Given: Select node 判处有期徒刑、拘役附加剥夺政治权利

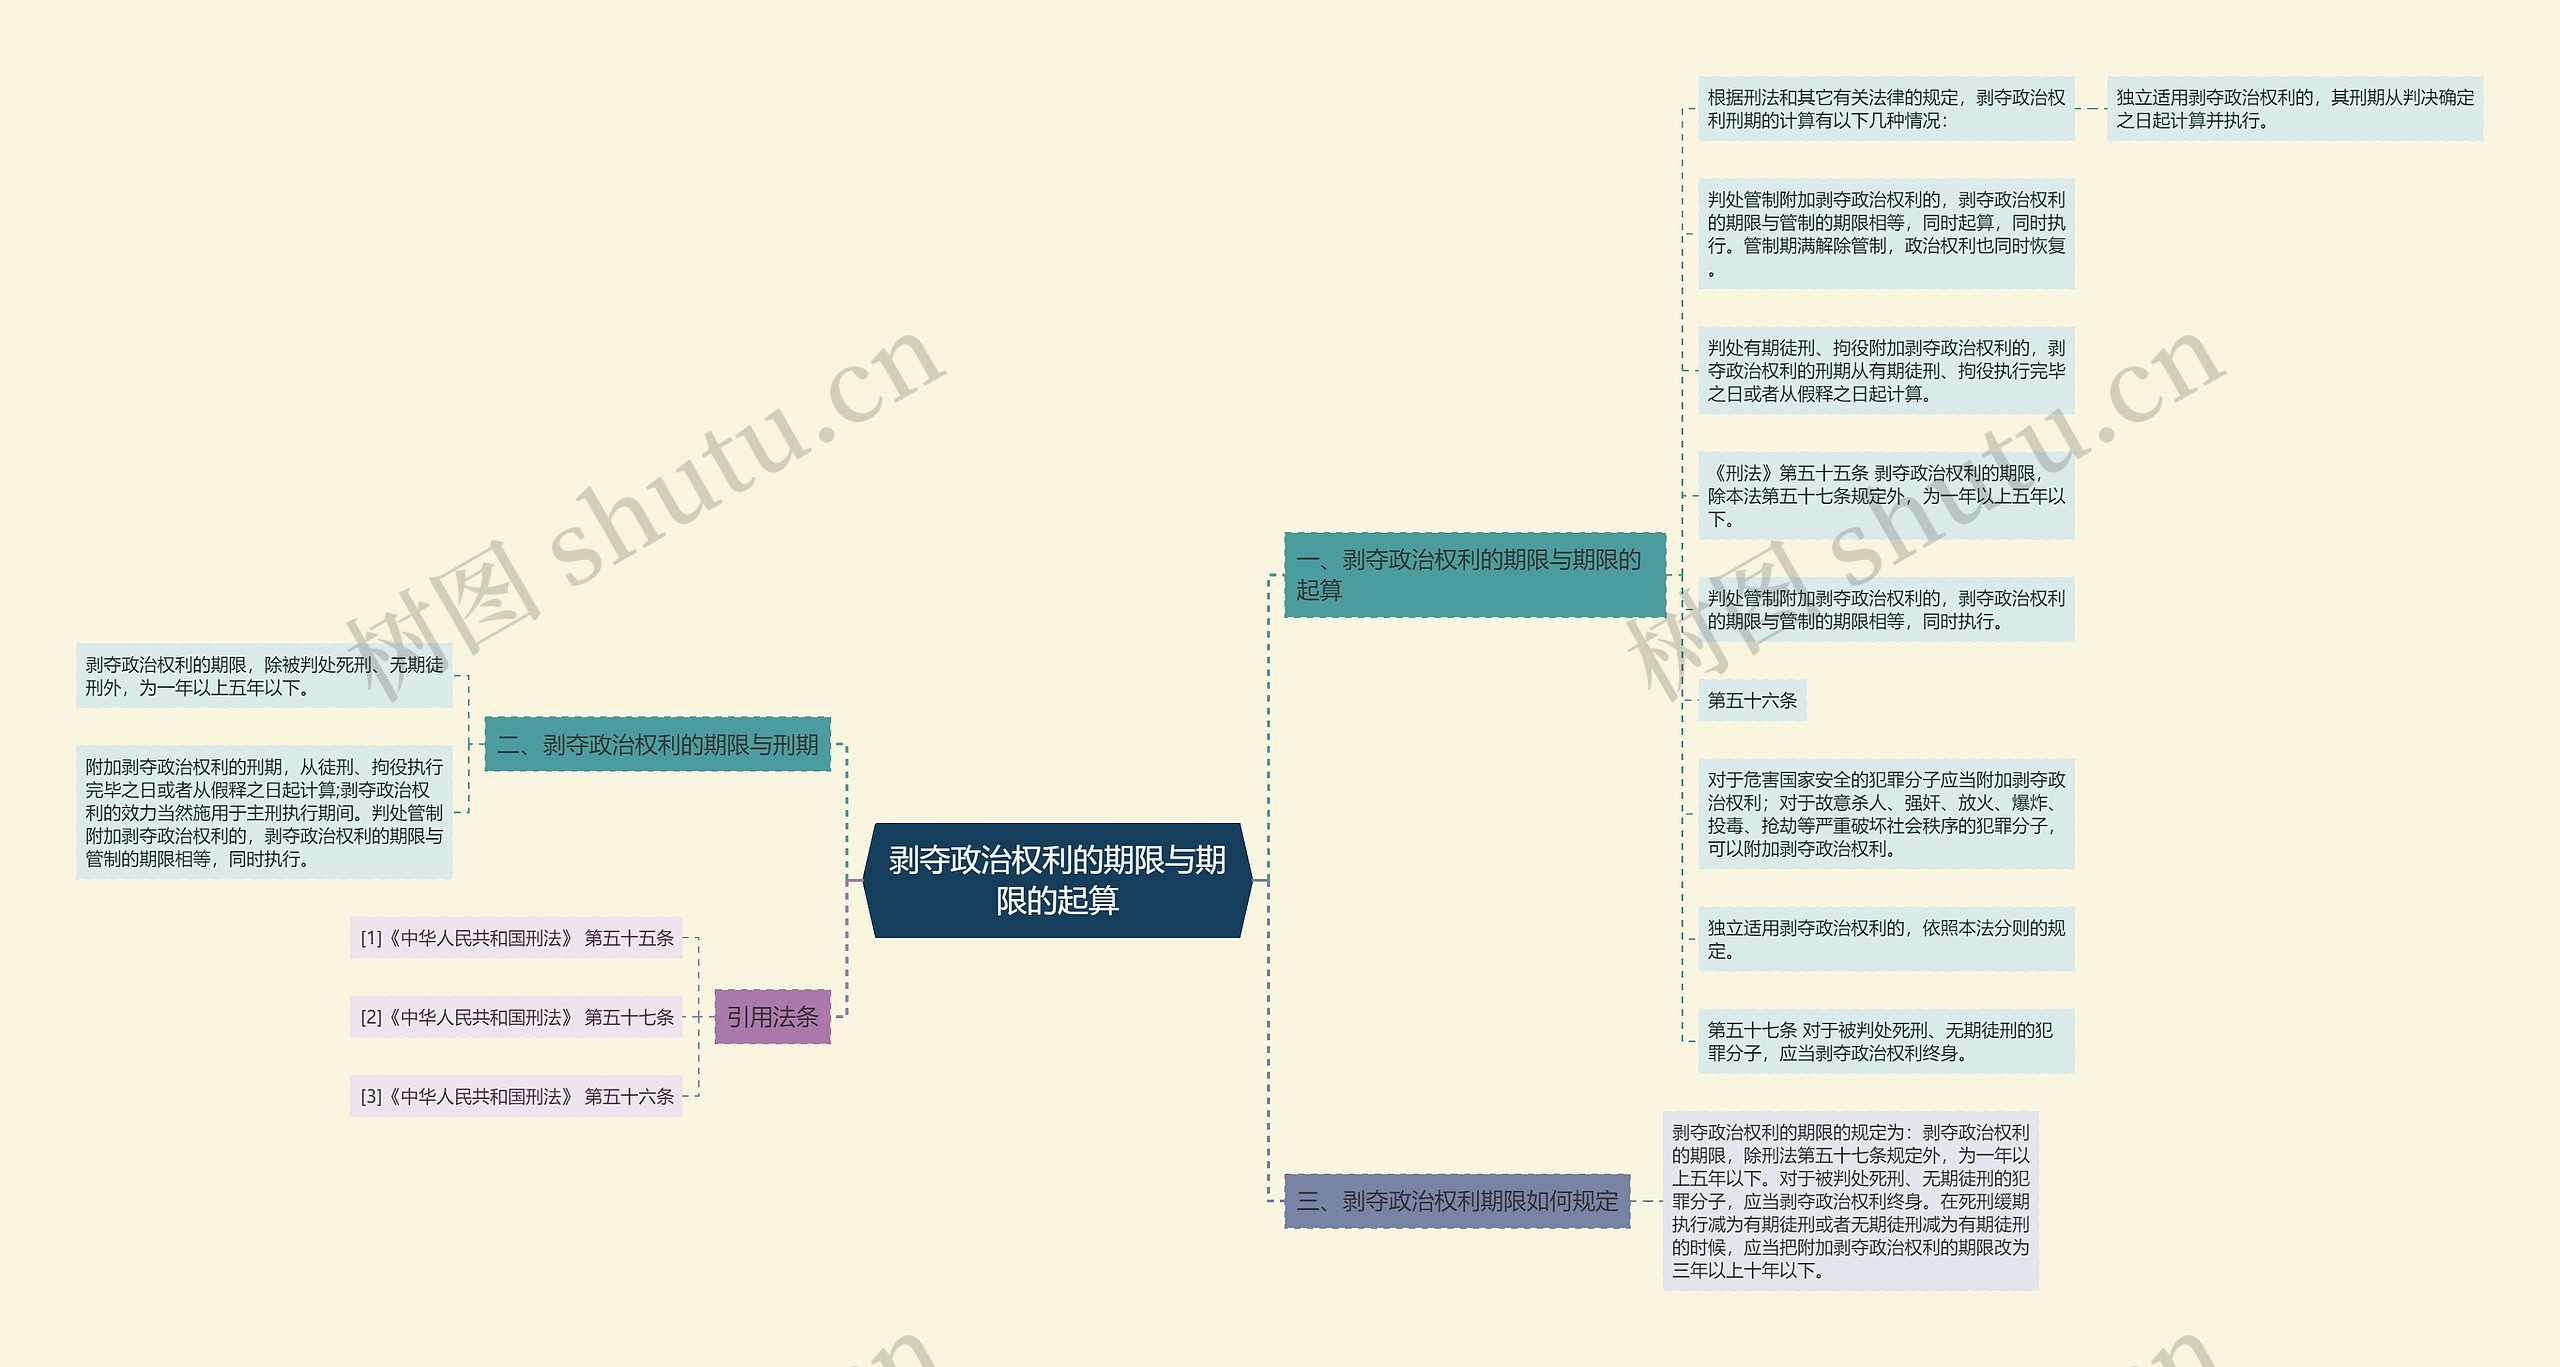Looking at the screenshot, I should click(x=1885, y=371).
